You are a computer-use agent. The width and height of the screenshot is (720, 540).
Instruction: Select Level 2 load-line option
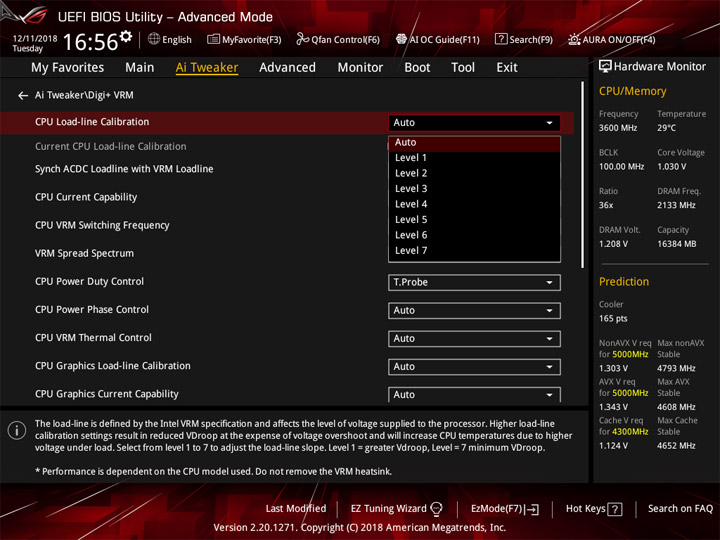pyautogui.click(x=474, y=174)
